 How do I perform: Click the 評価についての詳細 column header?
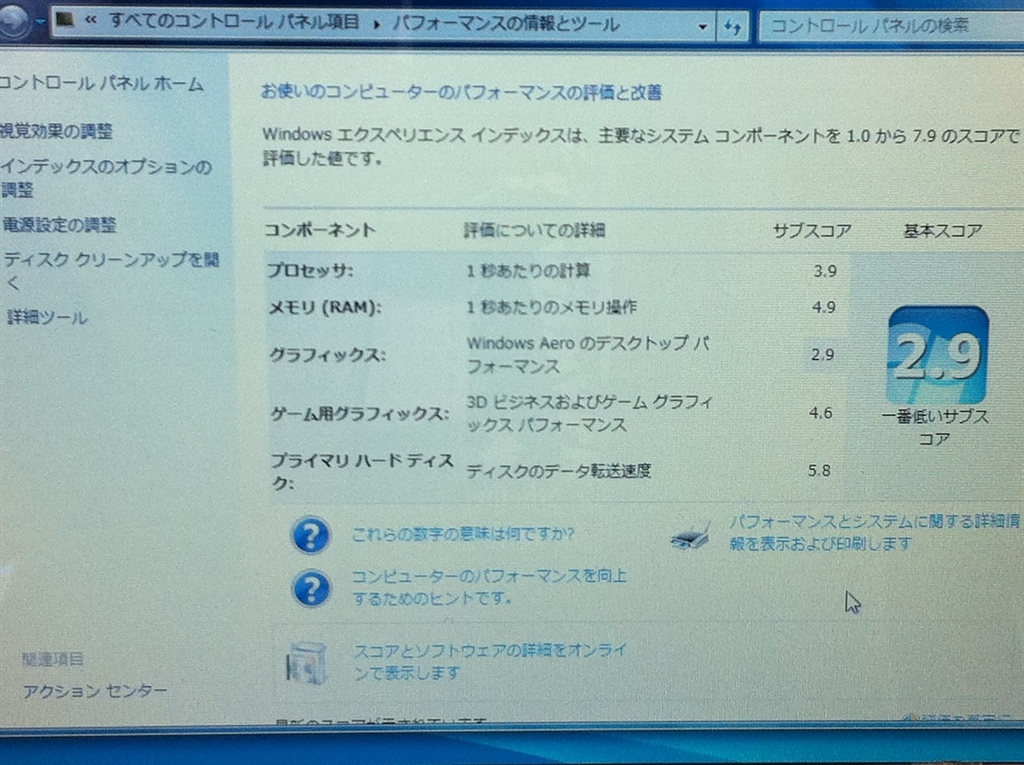[534, 230]
